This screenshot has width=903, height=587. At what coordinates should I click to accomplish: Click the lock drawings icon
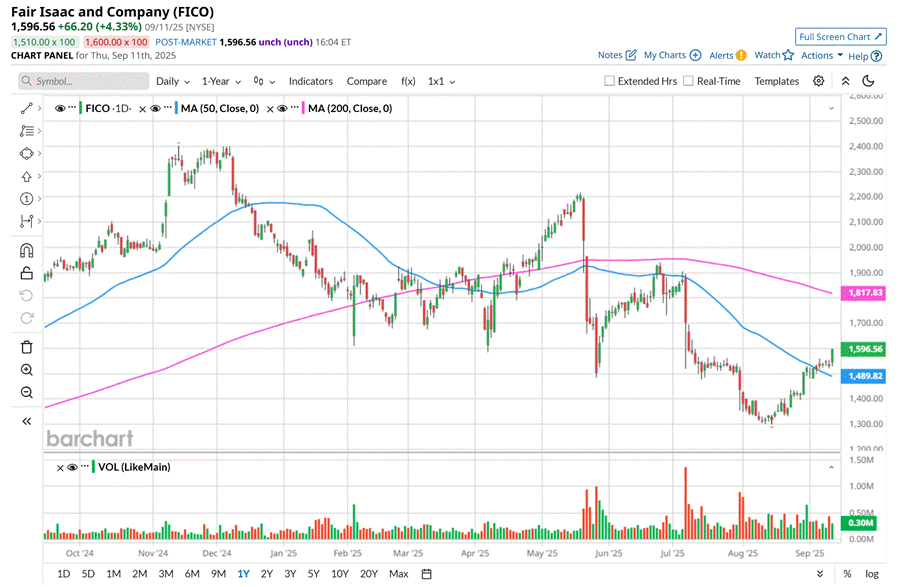(x=26, y=272)
